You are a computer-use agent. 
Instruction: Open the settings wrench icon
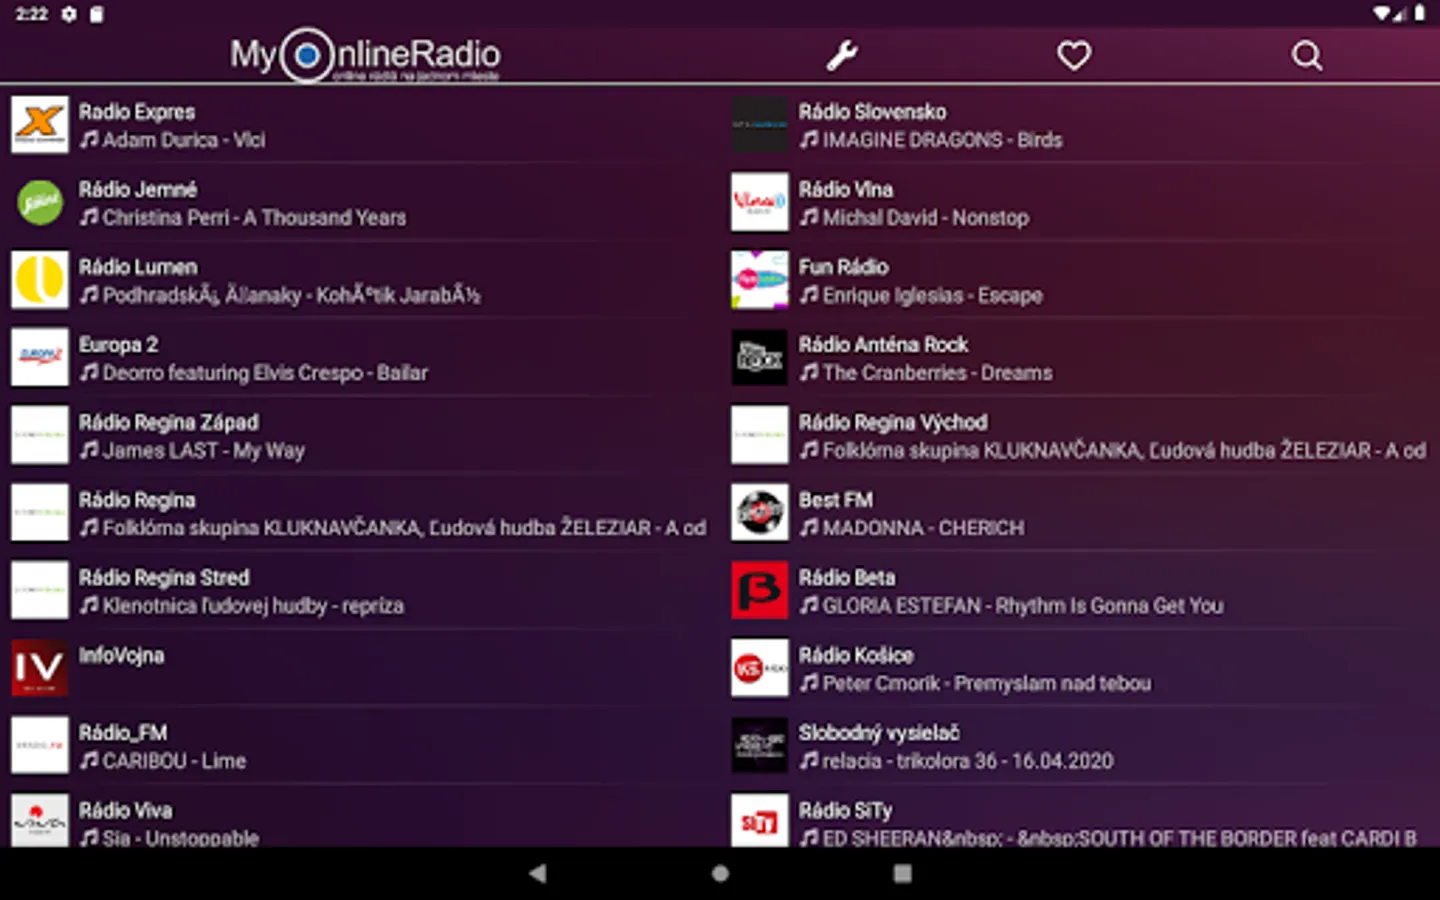(842, 55)
